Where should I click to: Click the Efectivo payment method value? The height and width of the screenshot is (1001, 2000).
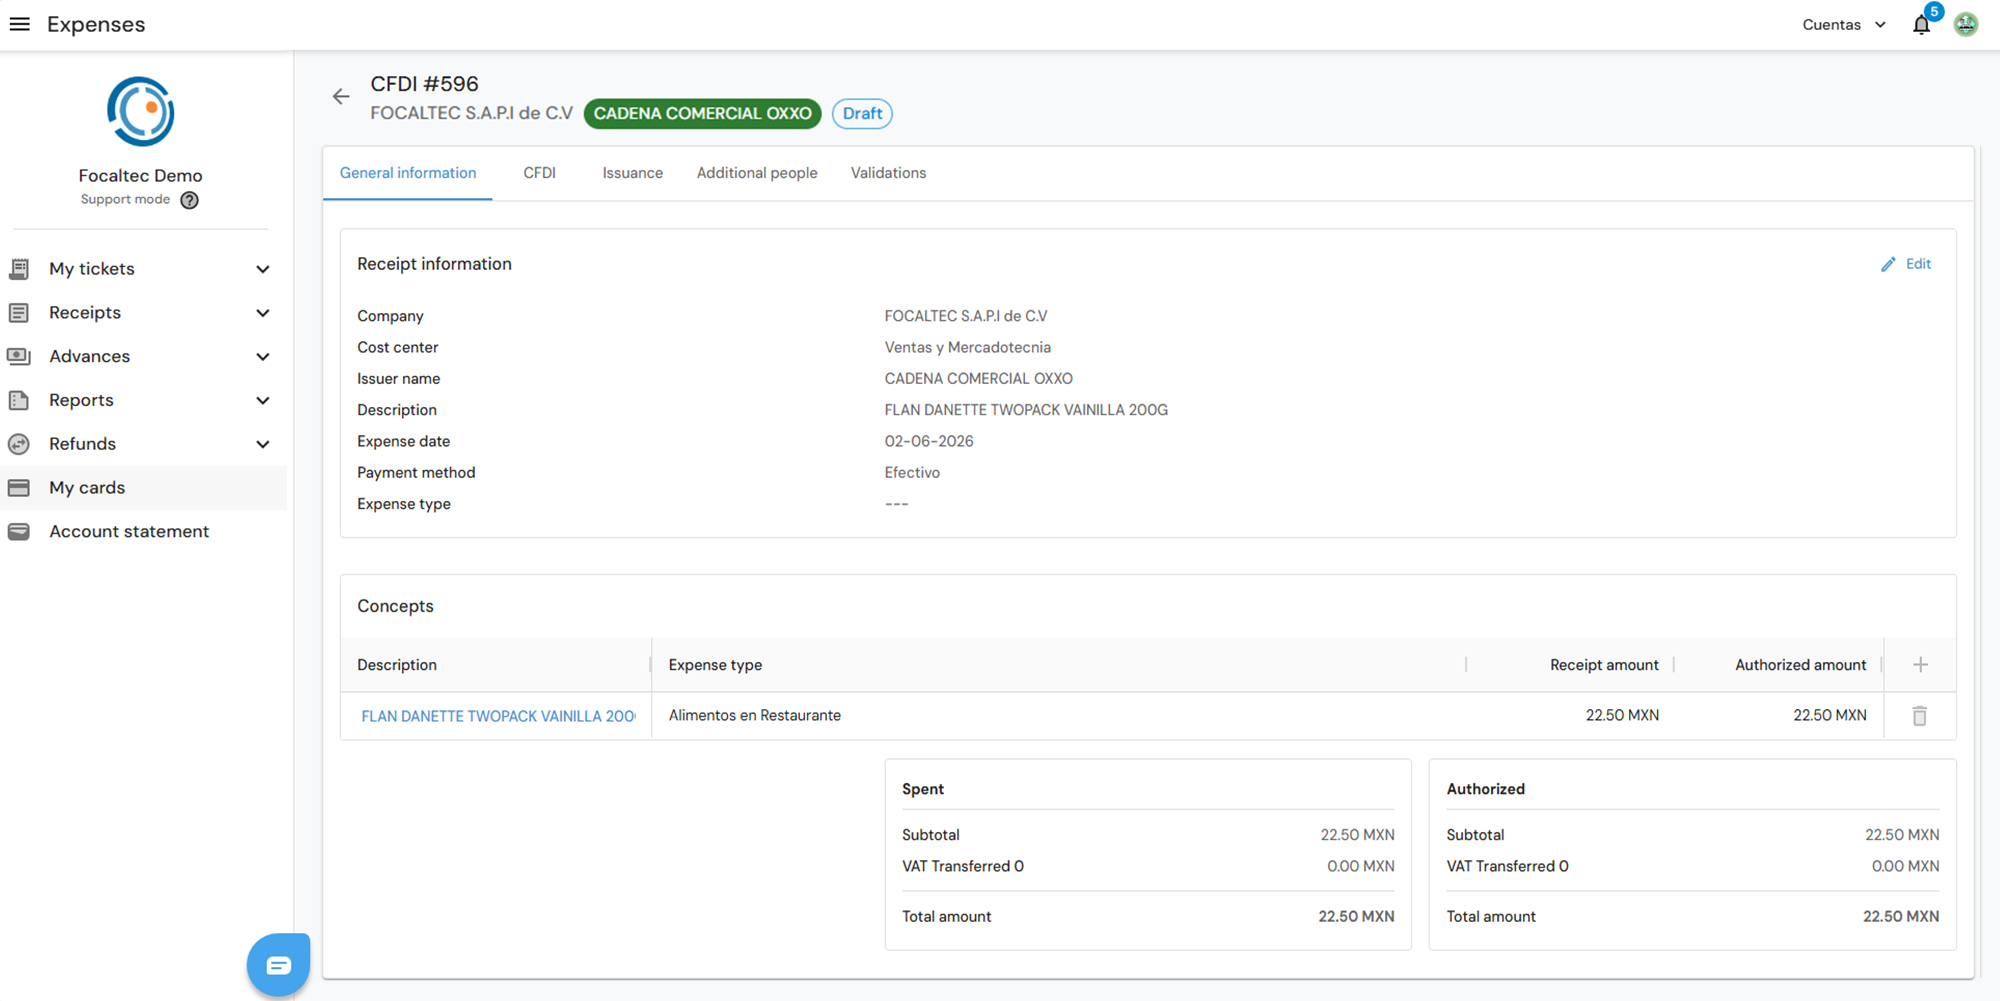[912, 473]
